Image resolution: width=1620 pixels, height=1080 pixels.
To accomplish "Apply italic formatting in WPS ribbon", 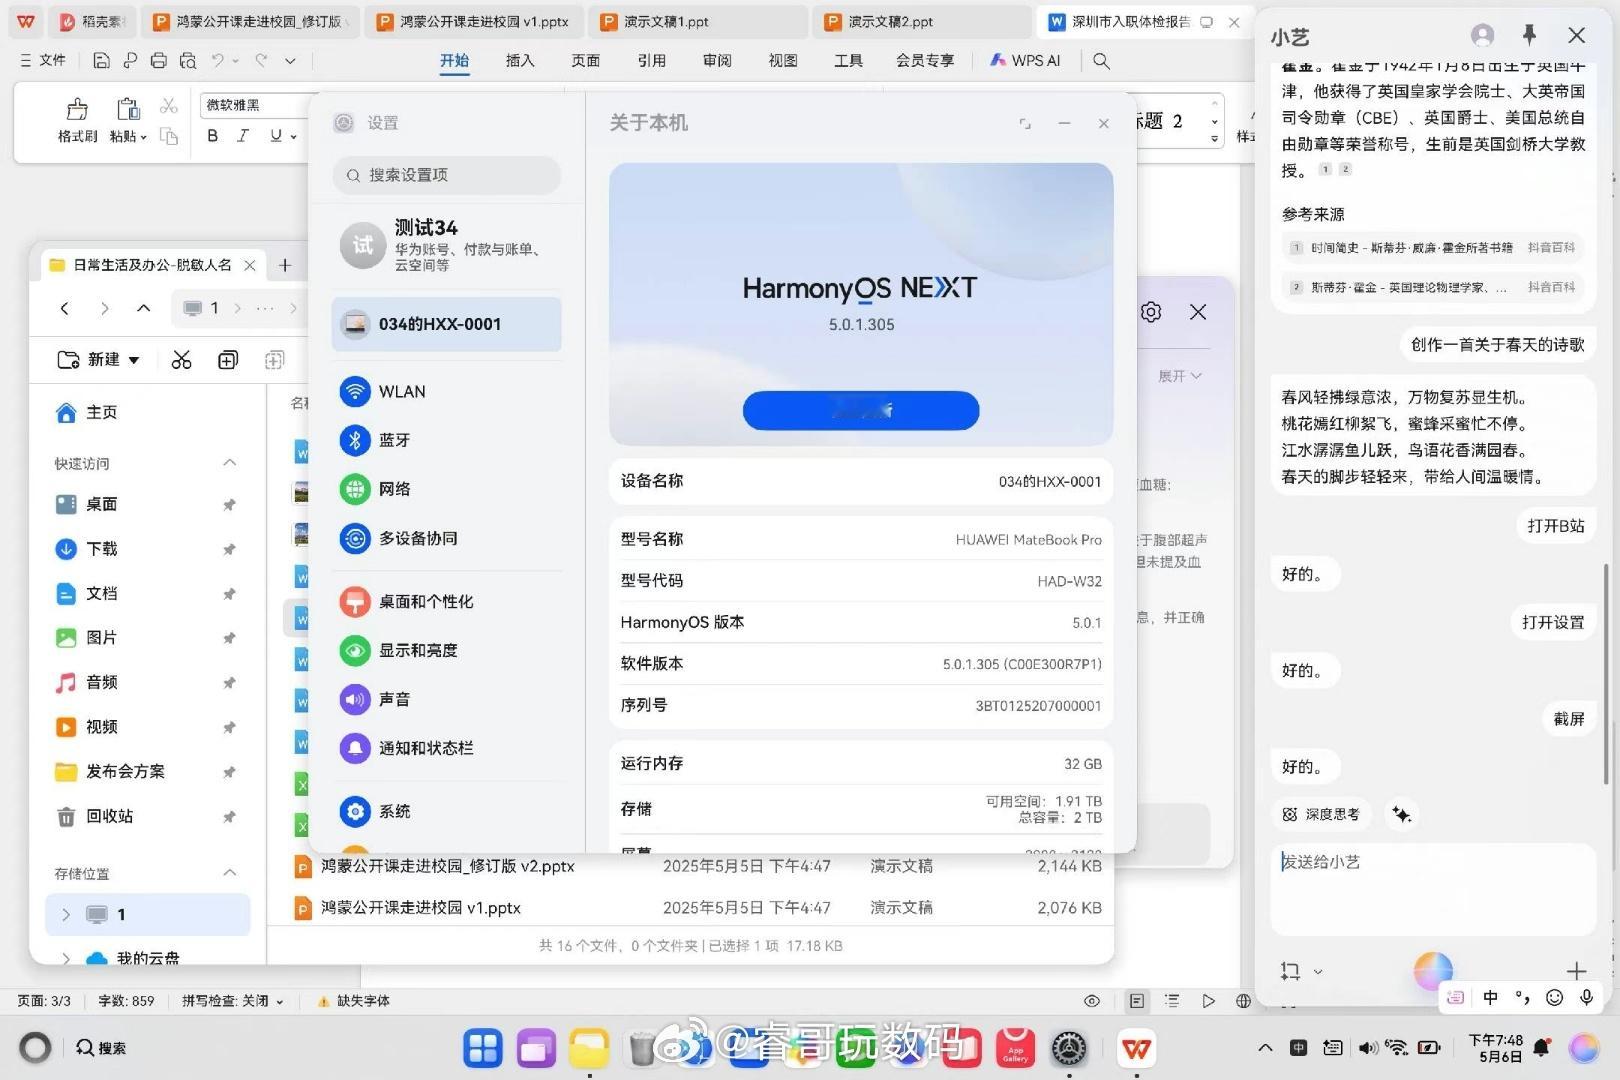I will pyautogui.click(x=243, y=136).
